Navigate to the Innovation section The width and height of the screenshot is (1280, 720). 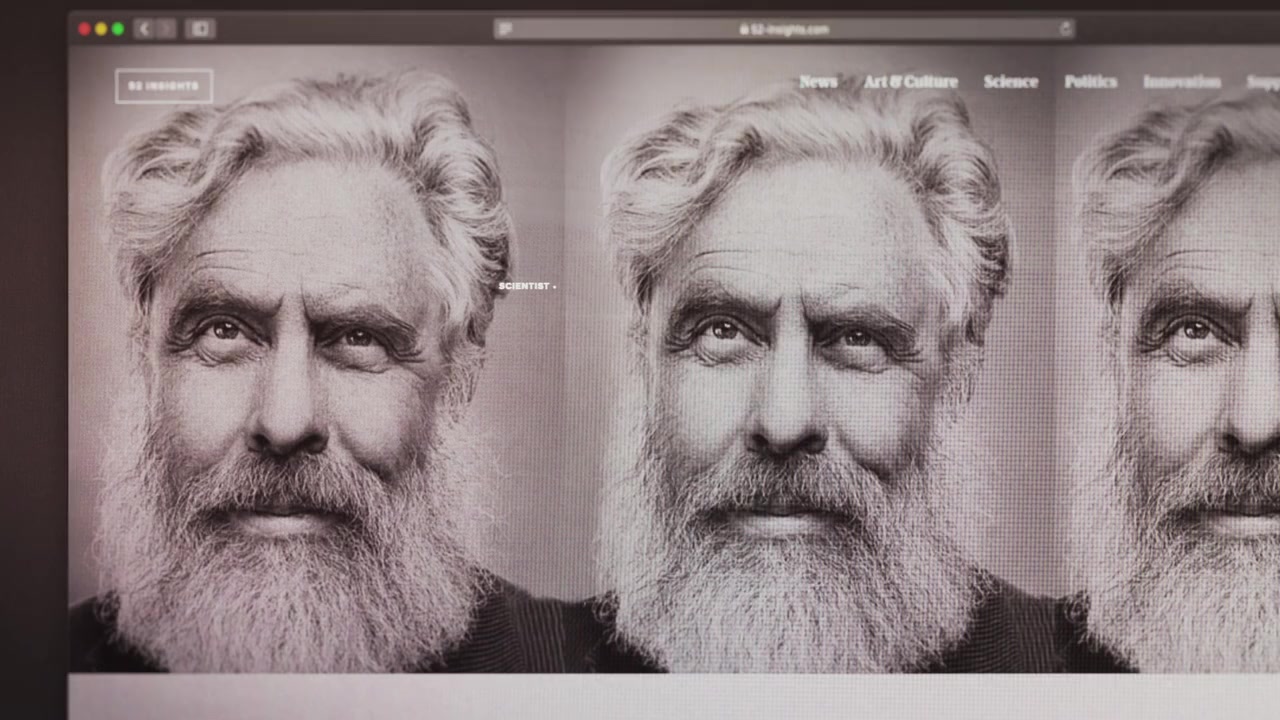click(x=1181, y=82)
